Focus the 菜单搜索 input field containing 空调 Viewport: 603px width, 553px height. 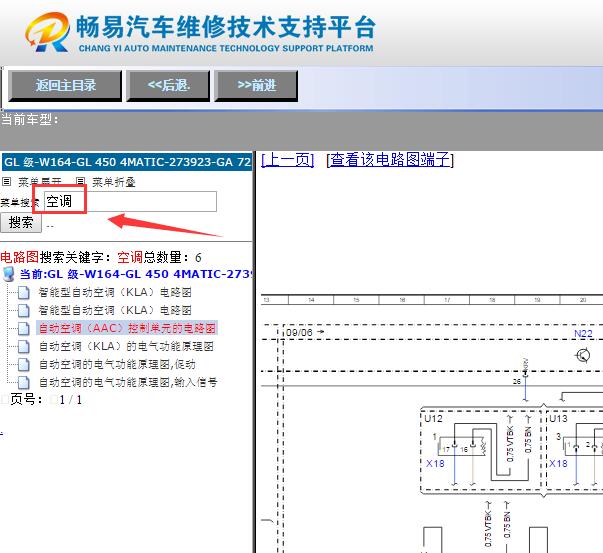tap(130, 201)
